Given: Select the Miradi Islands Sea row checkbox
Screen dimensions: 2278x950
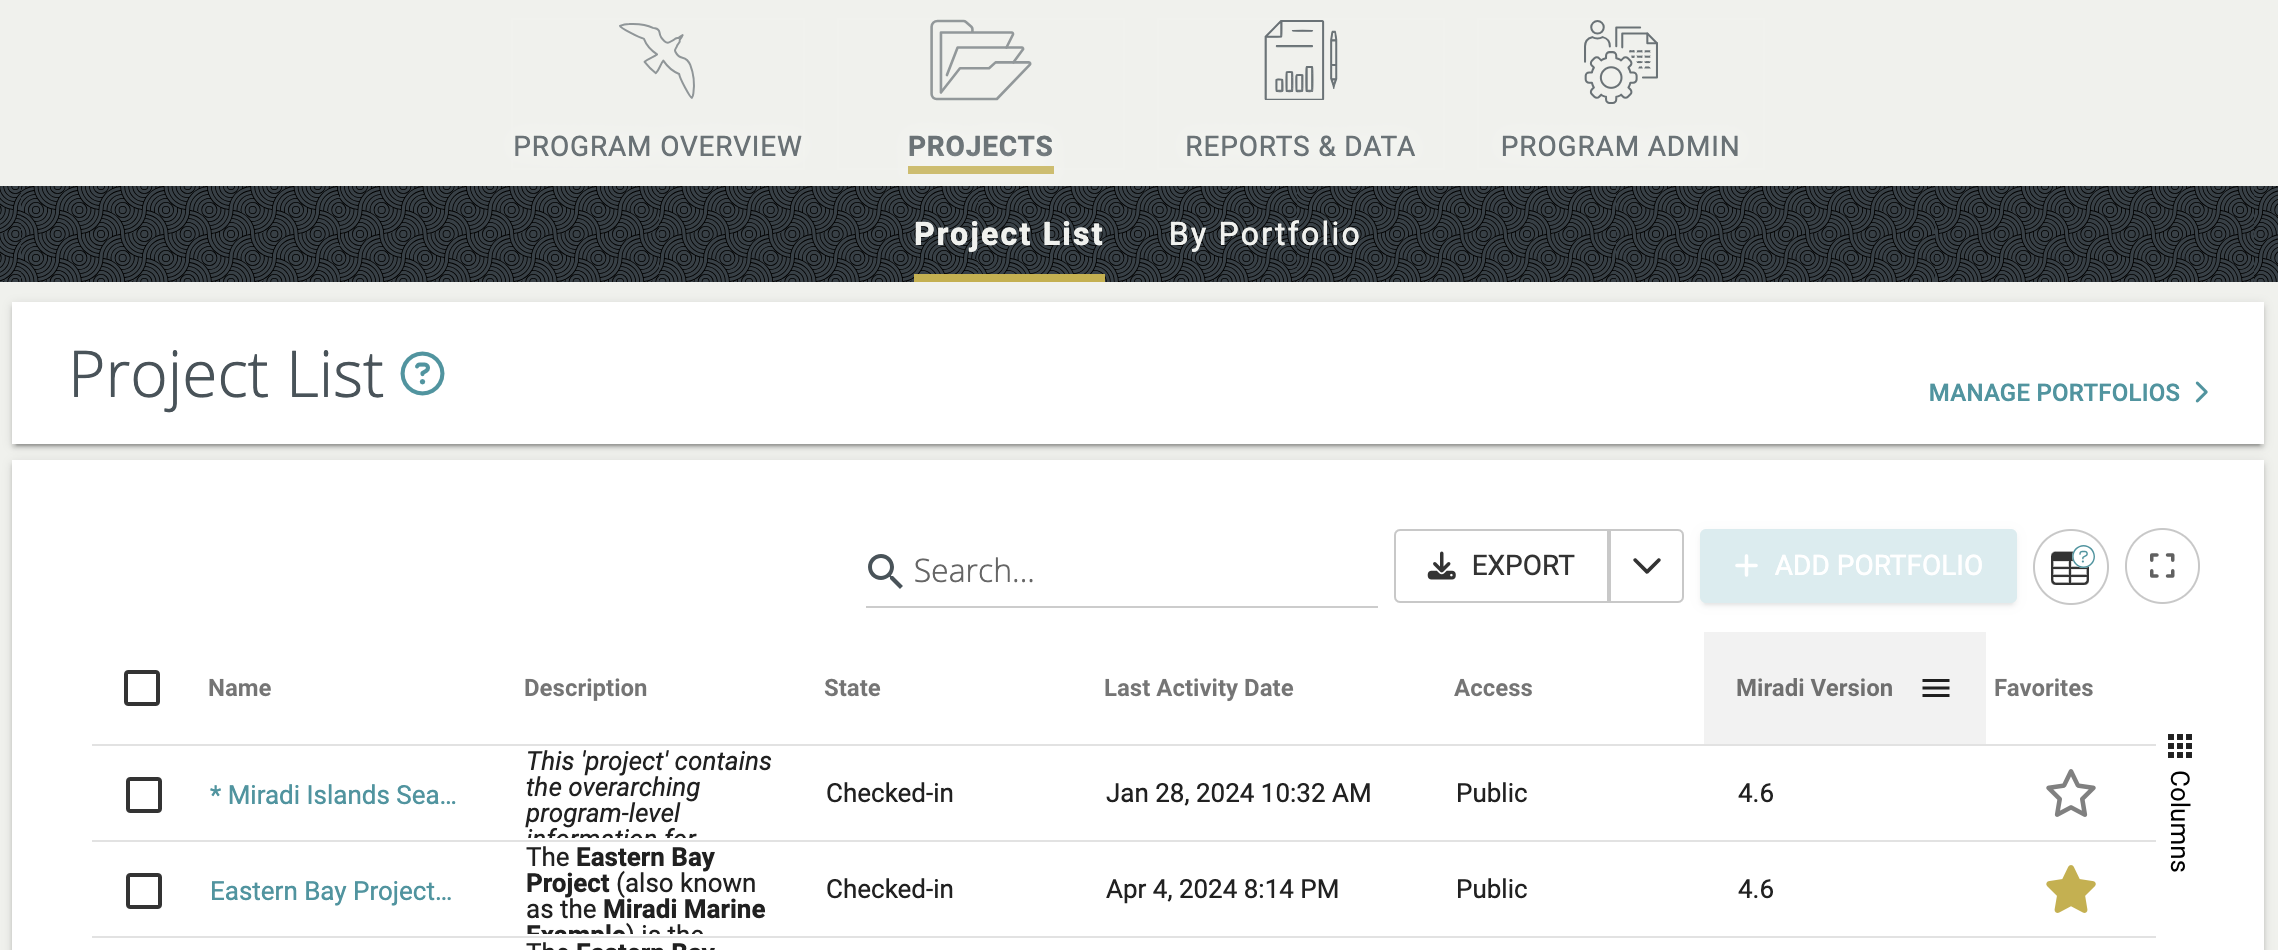Looking at the screenshot, I should 144,795.
